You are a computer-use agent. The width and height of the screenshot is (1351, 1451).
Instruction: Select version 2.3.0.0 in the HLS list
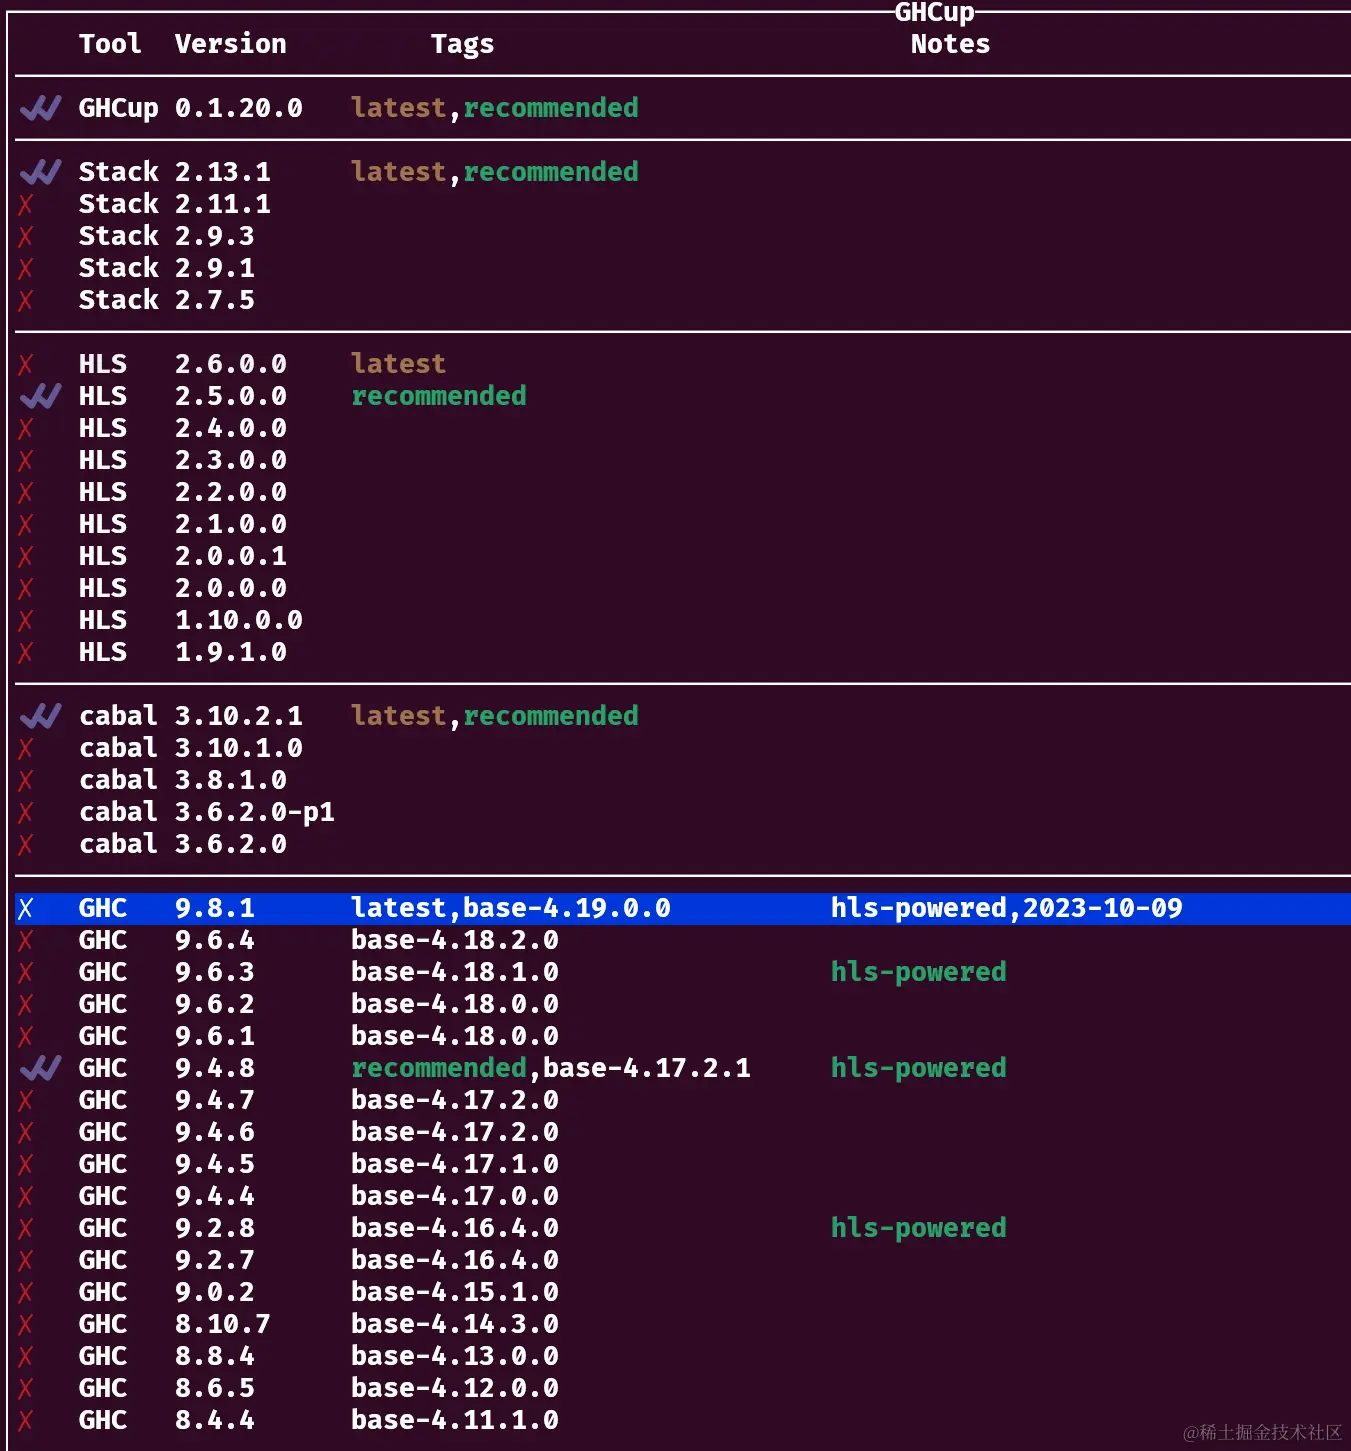coord(231,460)
